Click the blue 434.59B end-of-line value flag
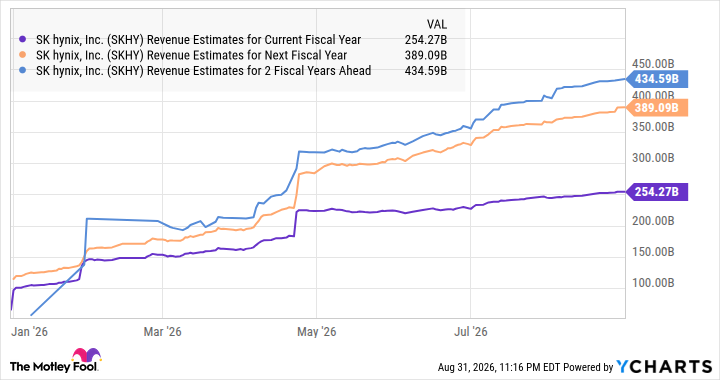This screenshot has width=720, height=380. [x=657, y=79]
